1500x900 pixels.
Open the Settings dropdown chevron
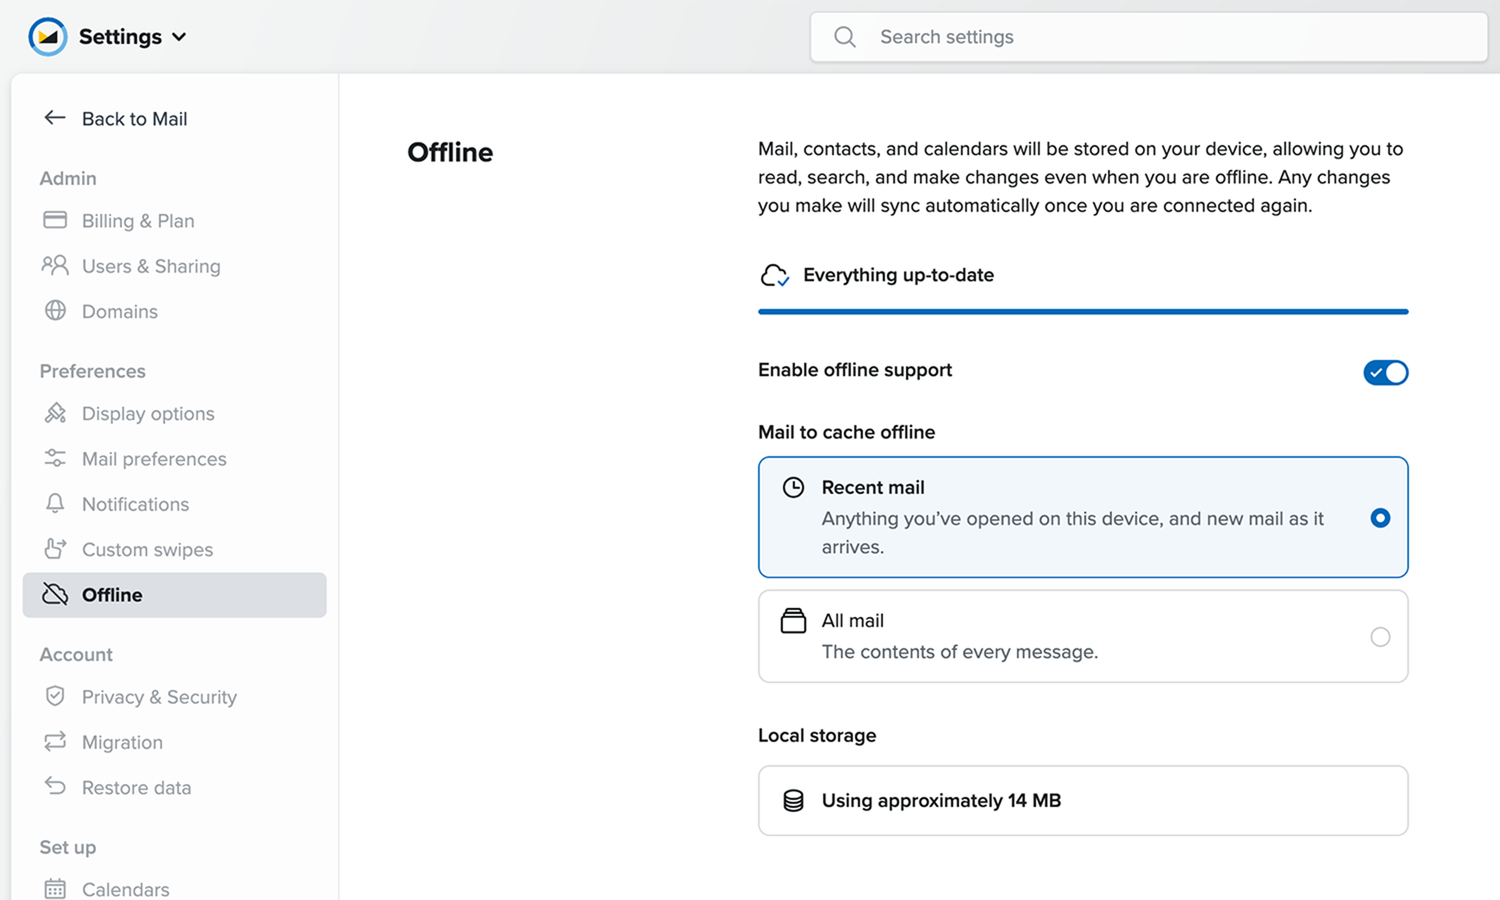click(x=179, y=37)
